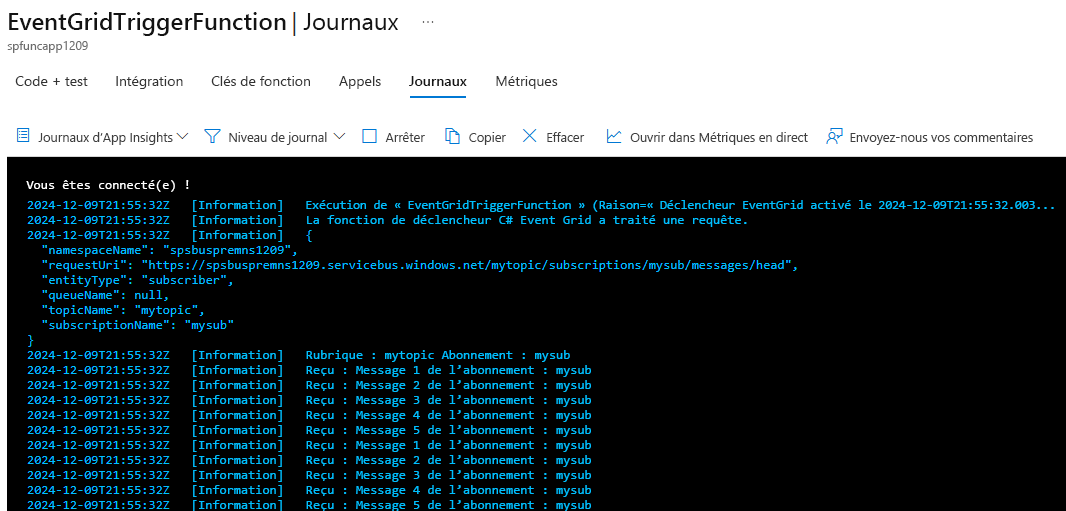Open Ouvrir dans Métriques en direct
The width and height of the screenshot is (1066, 511).
(707, 137)
